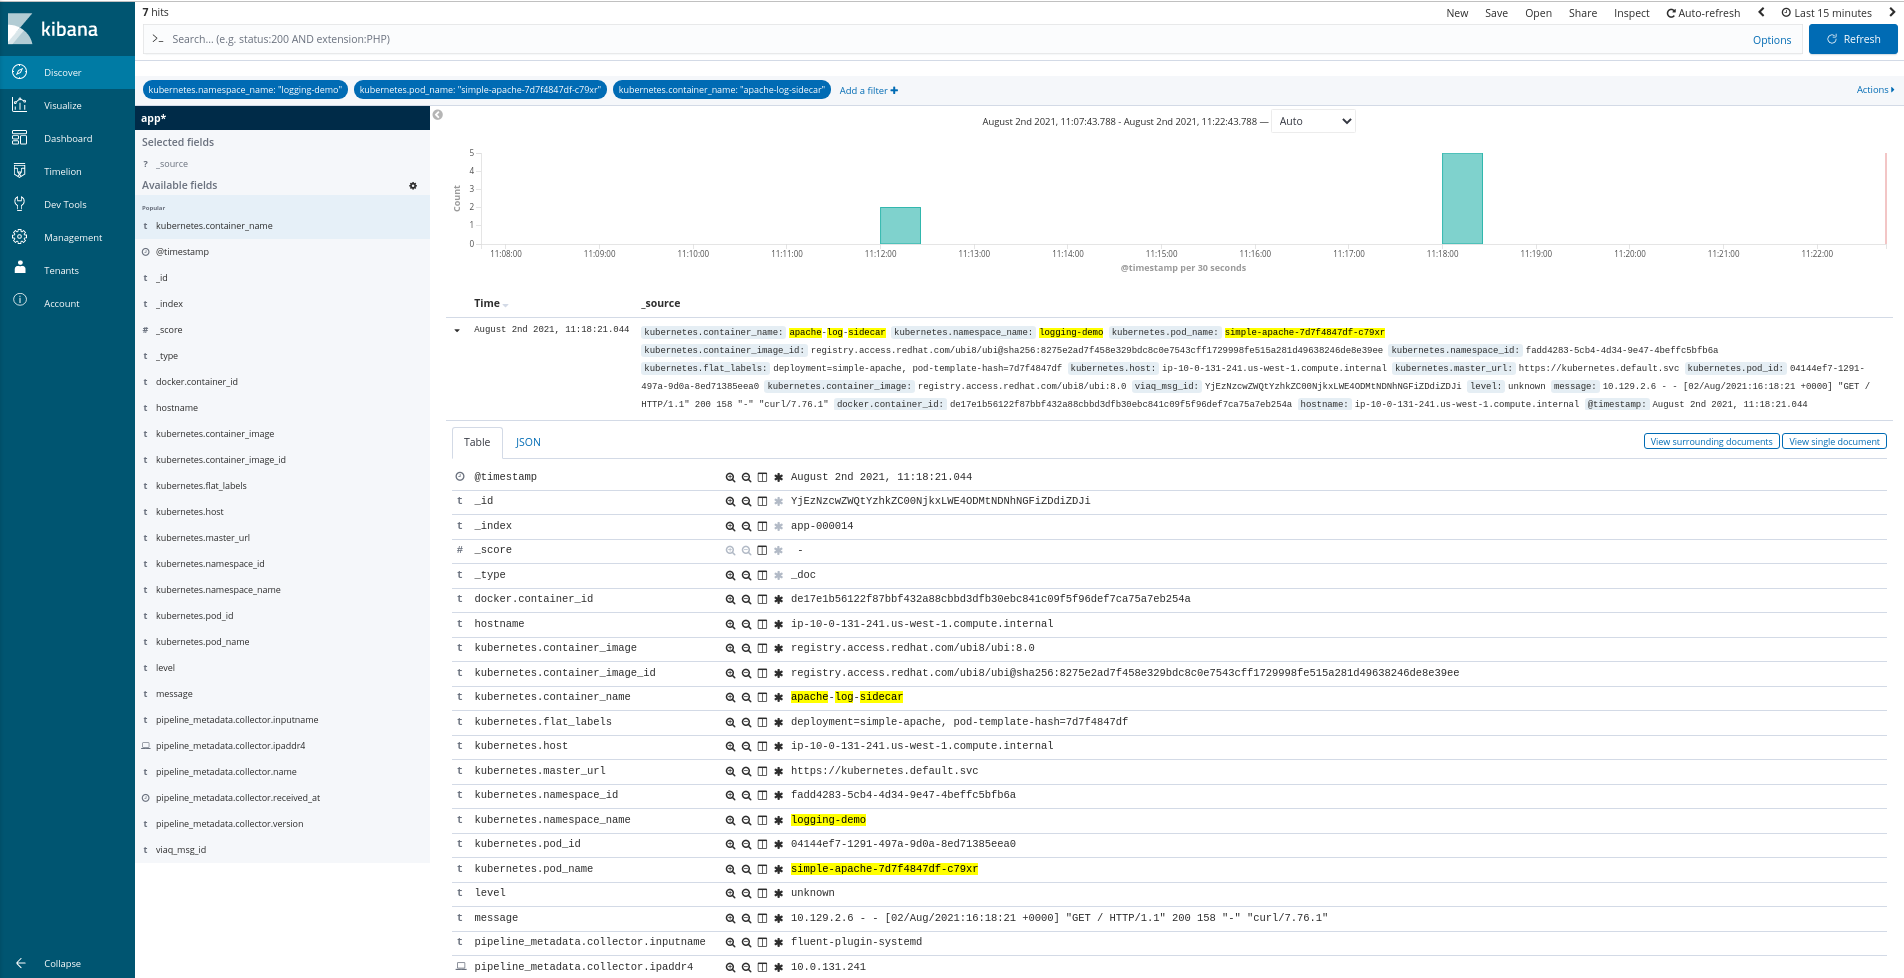Open the Inspect menu item

point(1632,13)
